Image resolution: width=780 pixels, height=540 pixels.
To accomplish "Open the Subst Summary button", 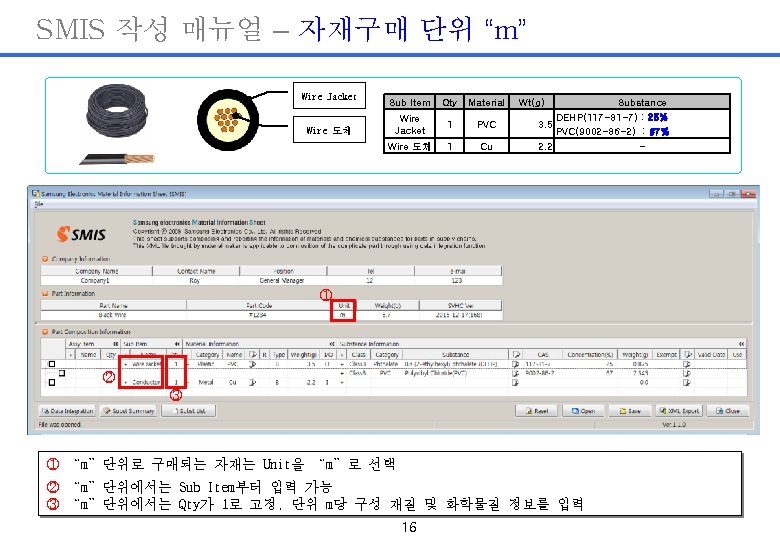I will coord(128,411).
